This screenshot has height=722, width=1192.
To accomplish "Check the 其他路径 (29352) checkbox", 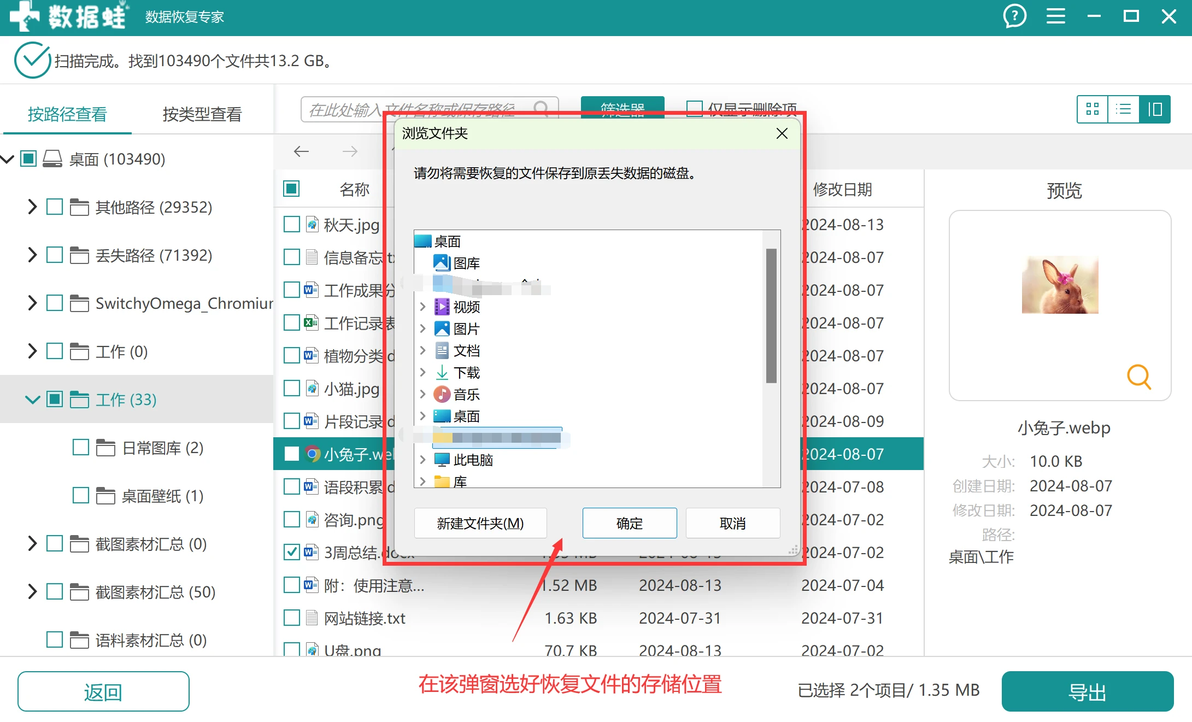I will tap(55, 207).
